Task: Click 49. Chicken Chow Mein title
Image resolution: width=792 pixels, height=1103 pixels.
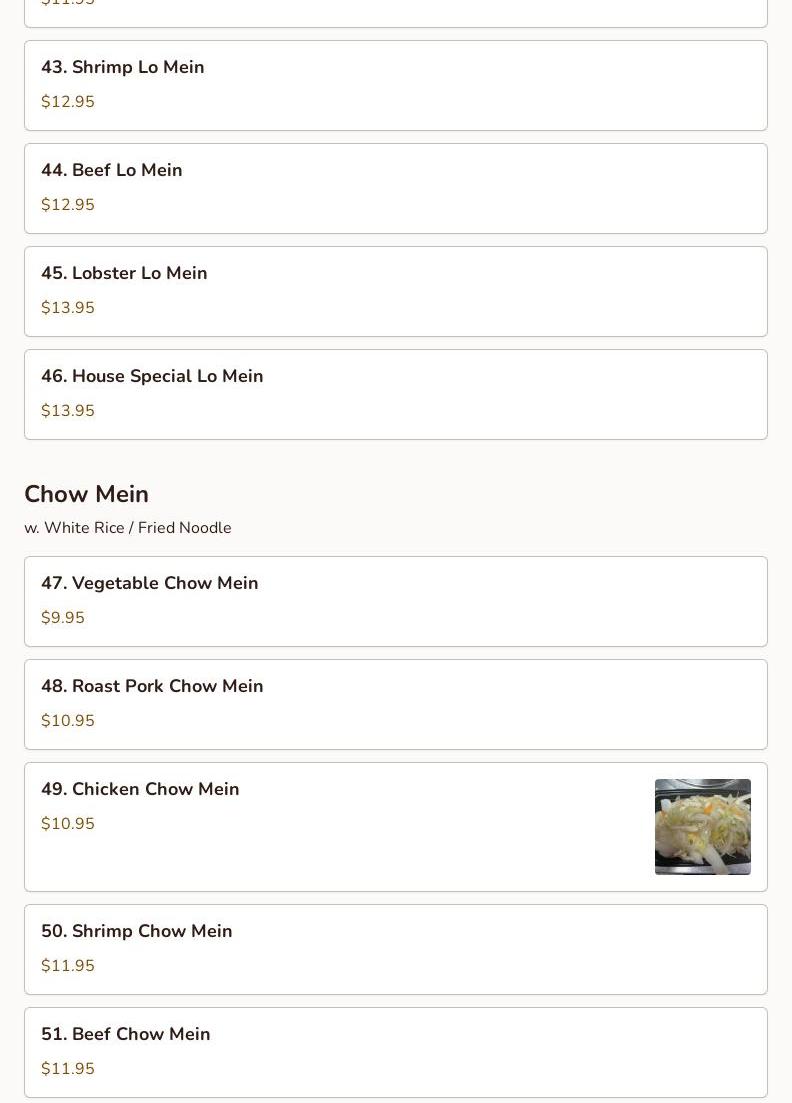Action: tap(140, 789)
